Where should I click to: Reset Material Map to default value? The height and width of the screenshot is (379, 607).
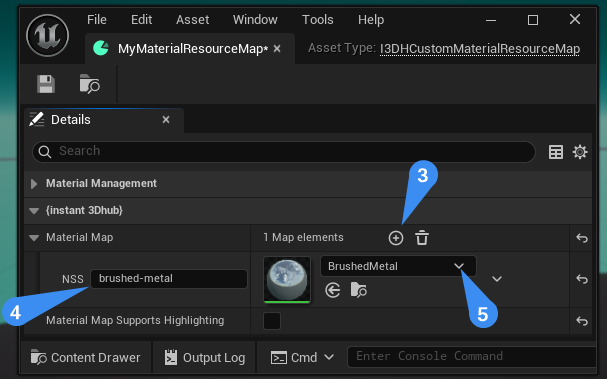pos(581,238)
